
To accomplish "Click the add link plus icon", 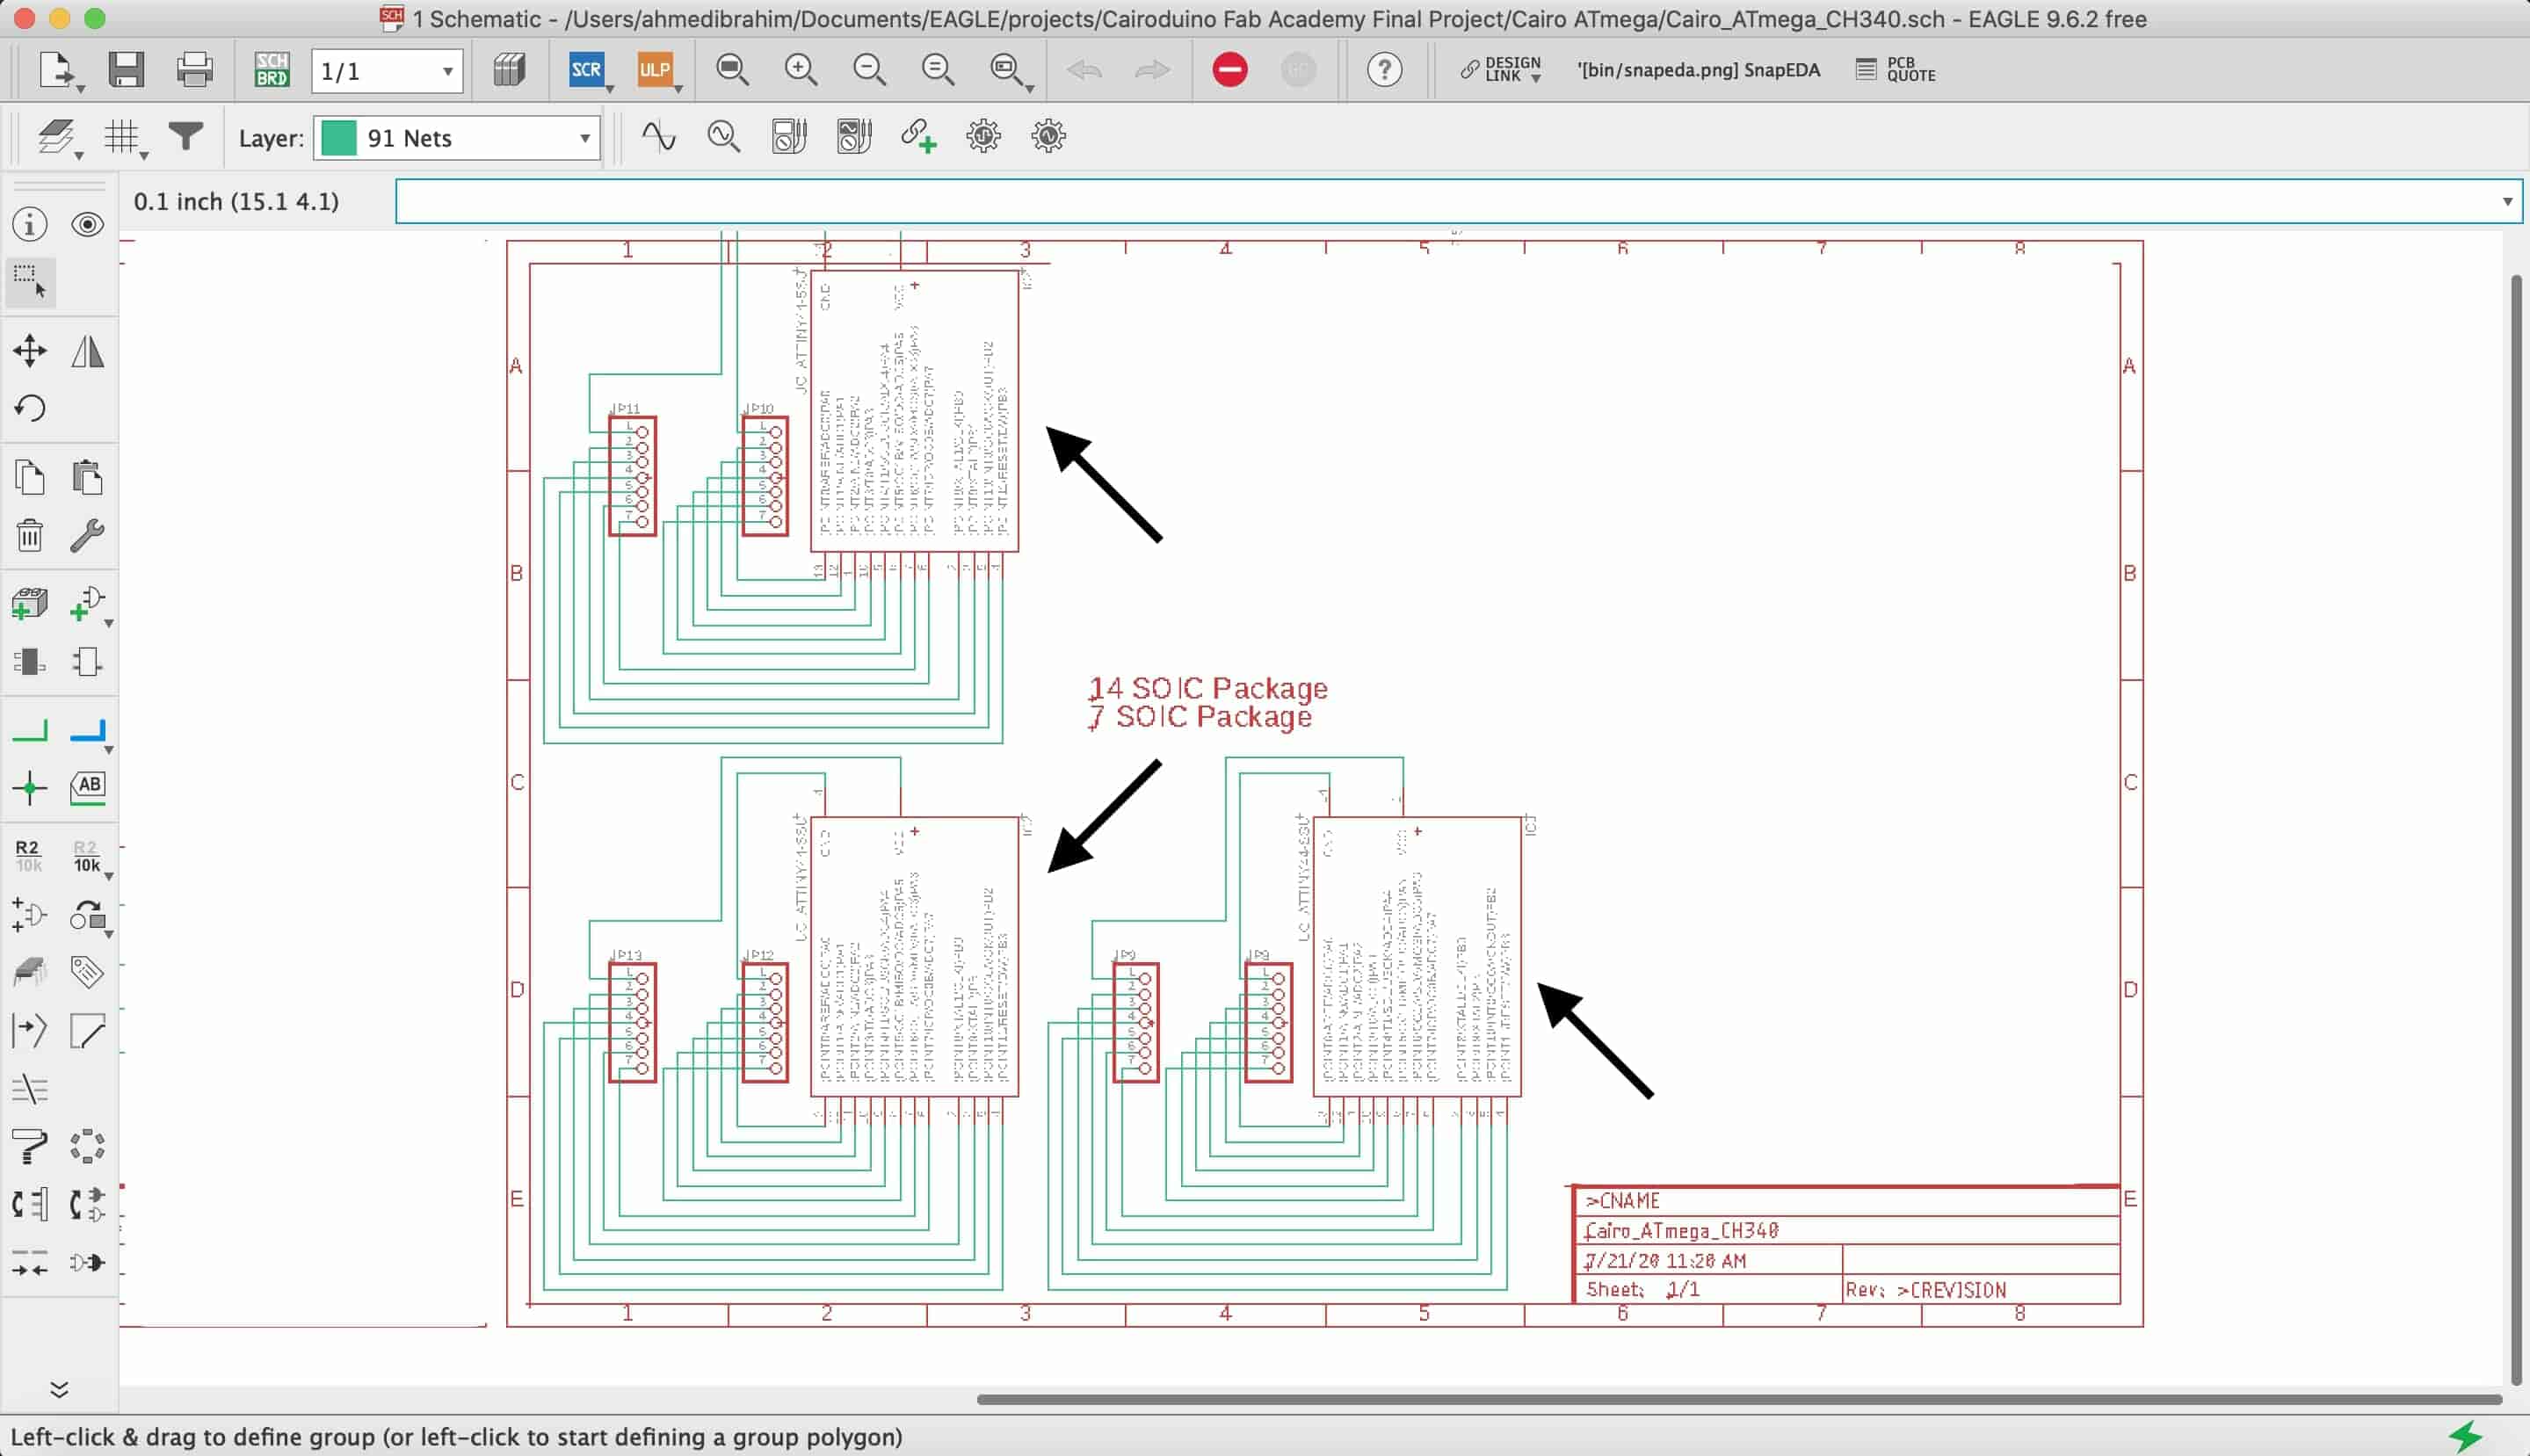I will pyautogui.click(x=918, y=136).
